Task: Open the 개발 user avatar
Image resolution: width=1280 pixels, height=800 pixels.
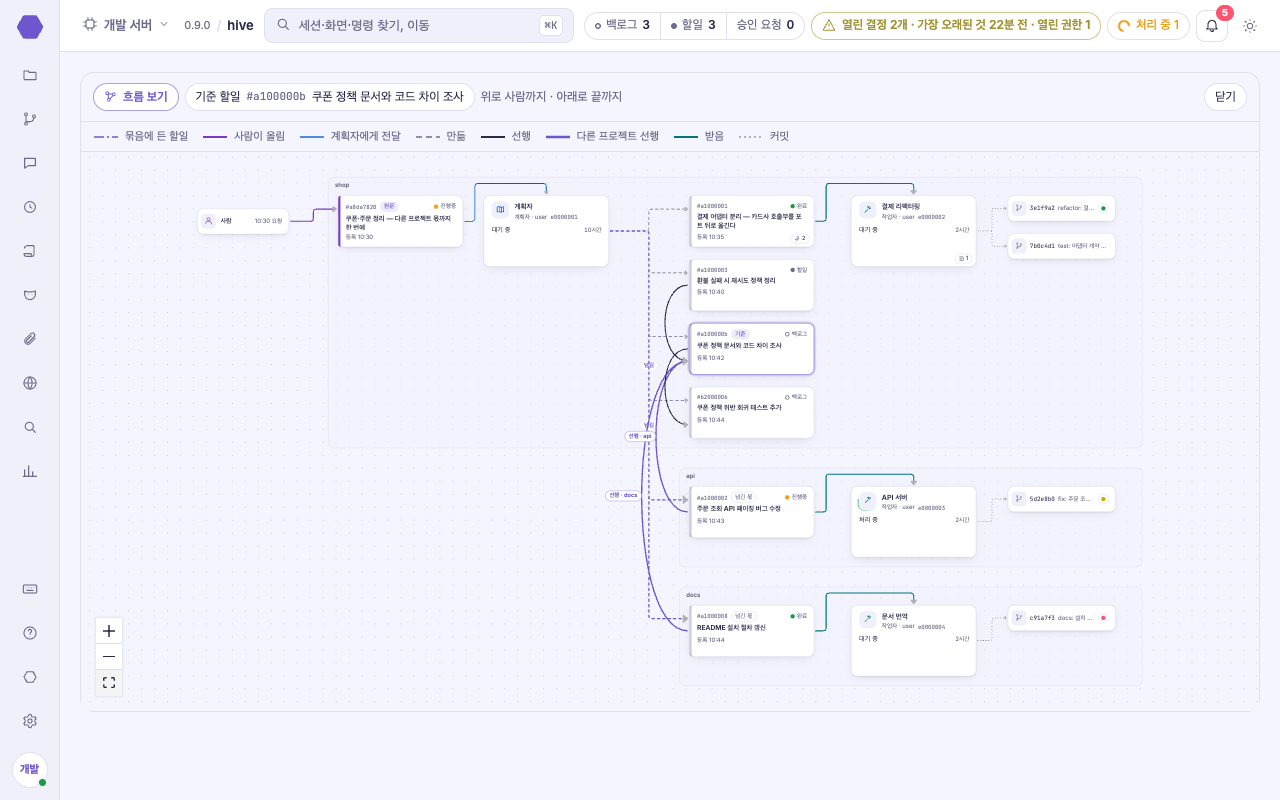Action: tap(30, 770)
